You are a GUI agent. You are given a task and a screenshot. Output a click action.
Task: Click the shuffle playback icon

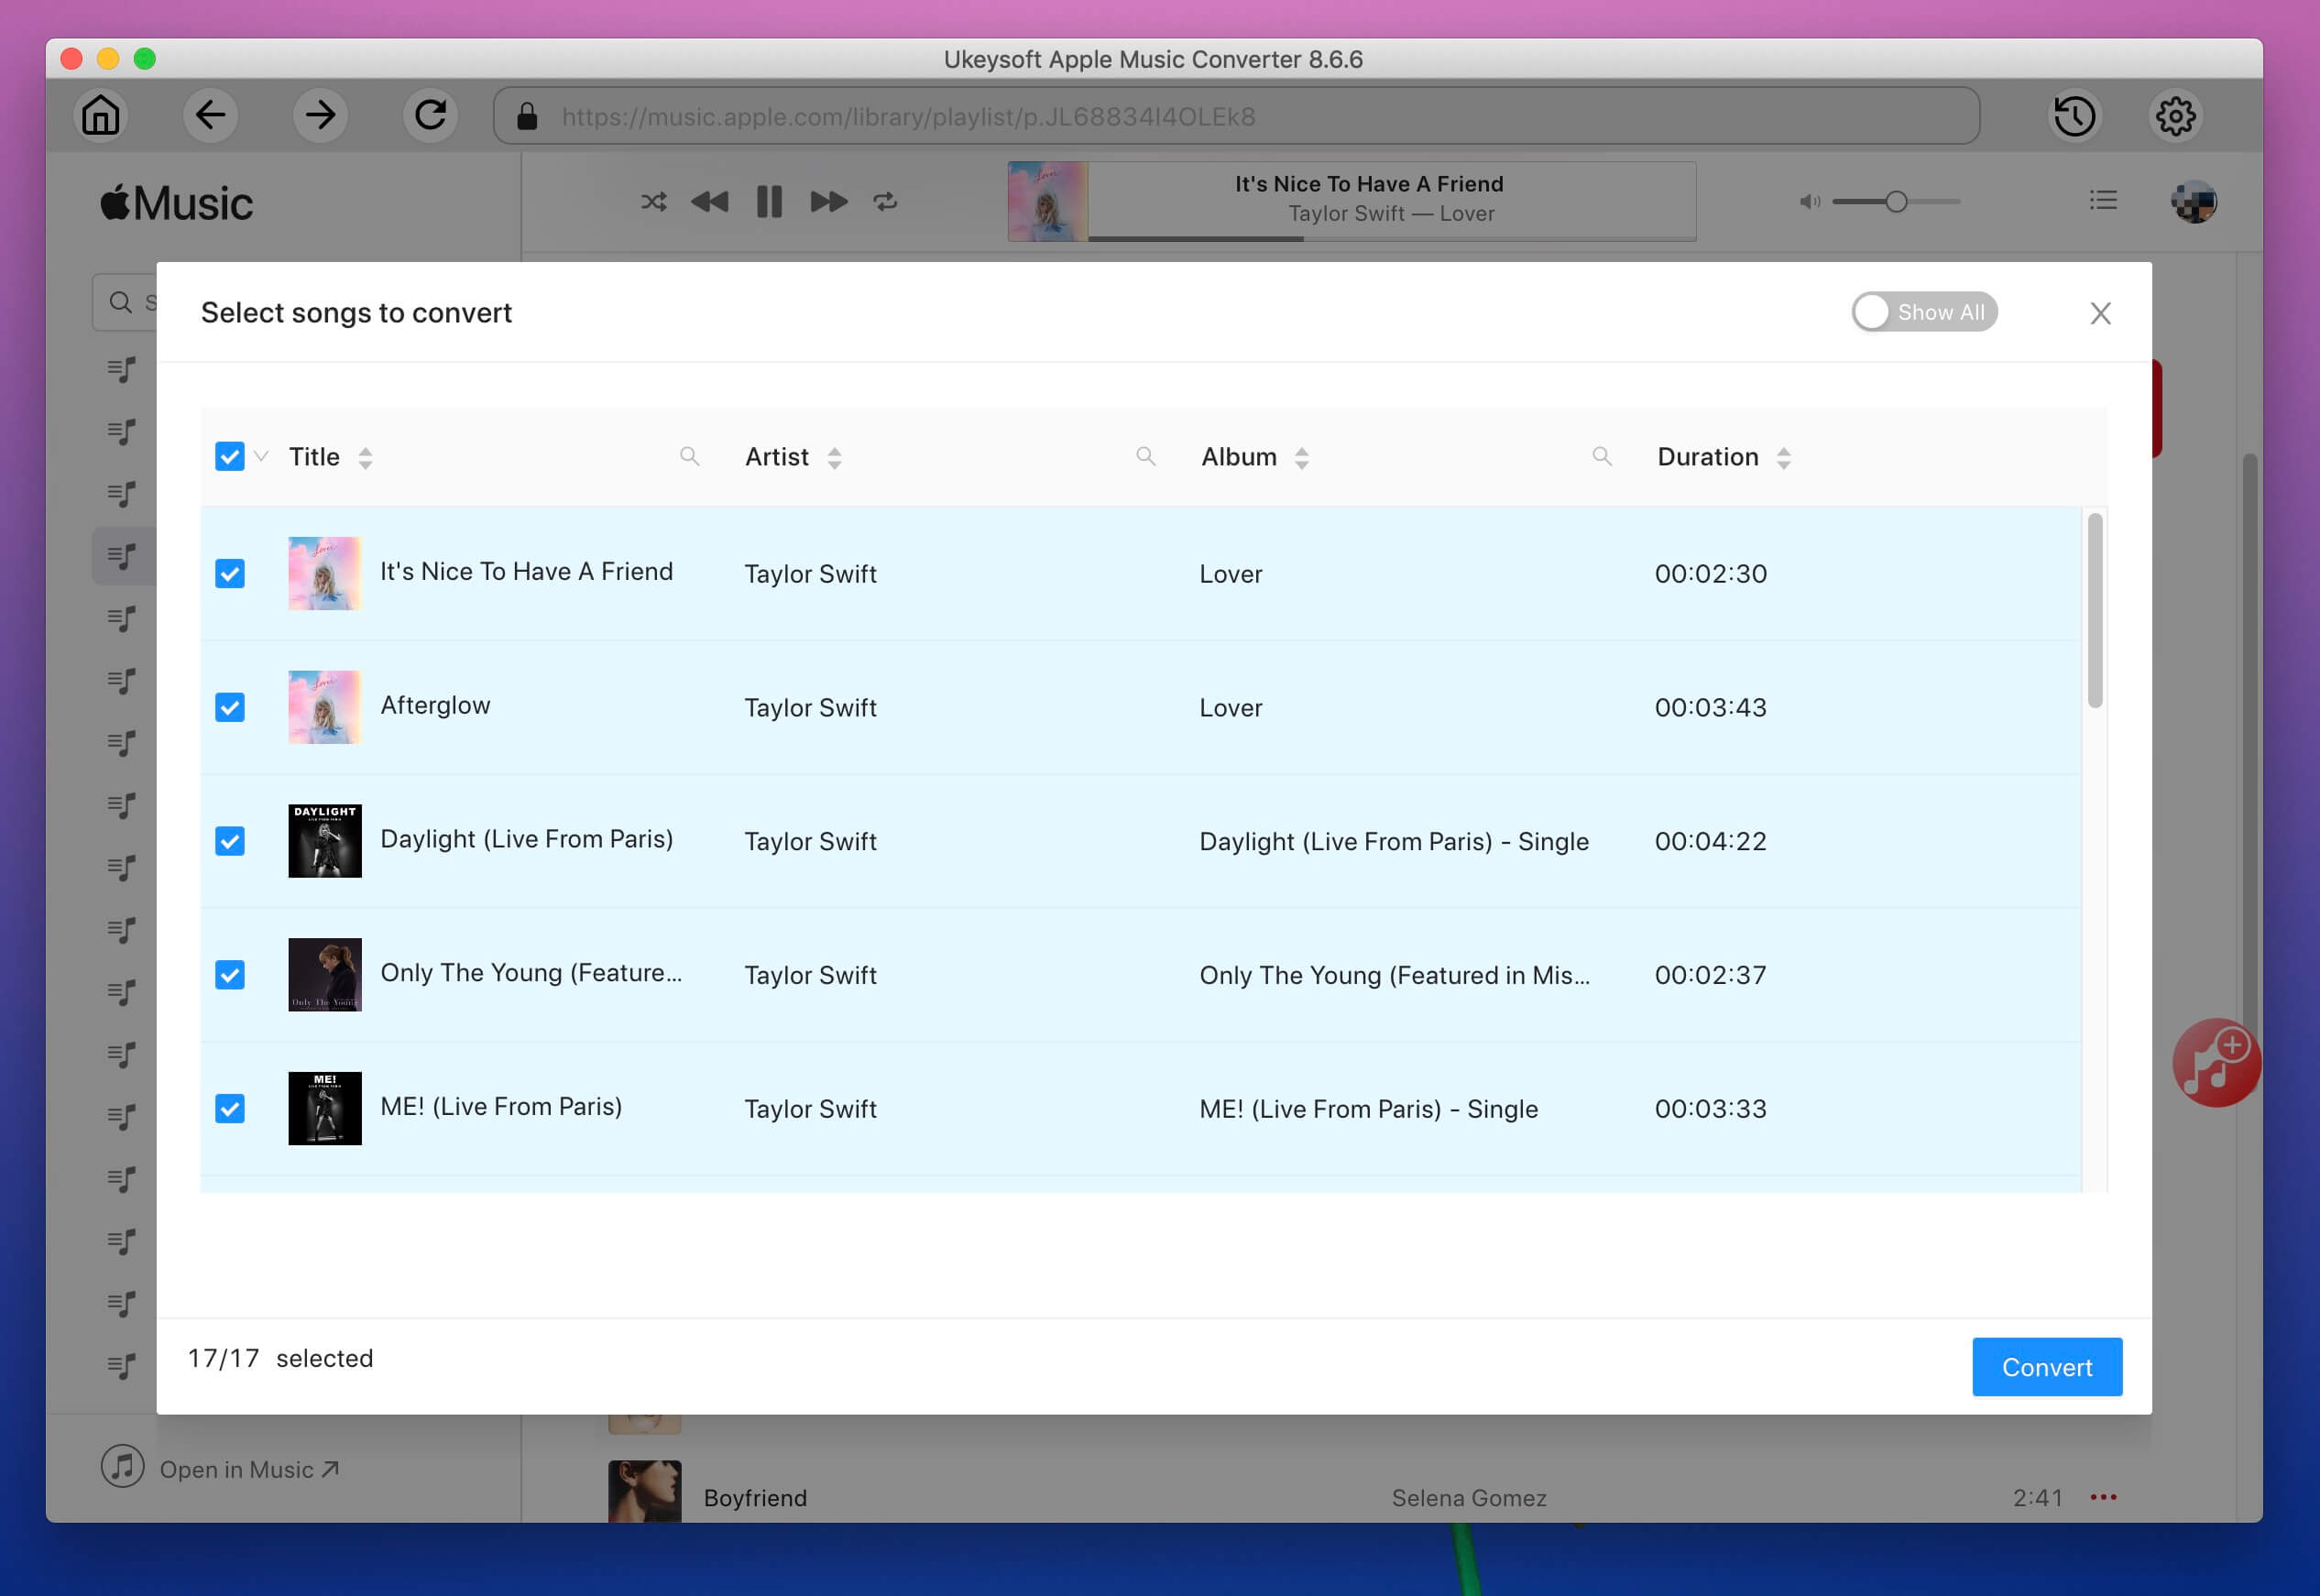[x=652, y=201]
